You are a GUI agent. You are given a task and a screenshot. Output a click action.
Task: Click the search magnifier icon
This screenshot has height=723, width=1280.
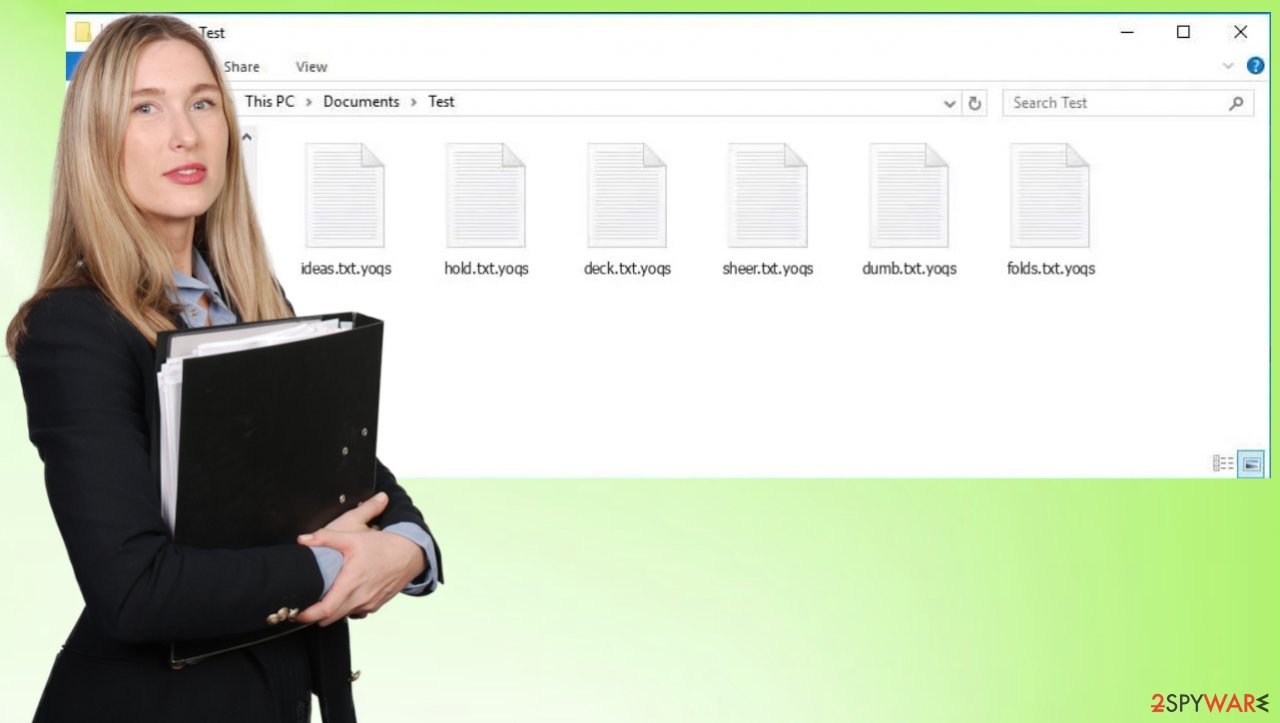click(1237, 102)
